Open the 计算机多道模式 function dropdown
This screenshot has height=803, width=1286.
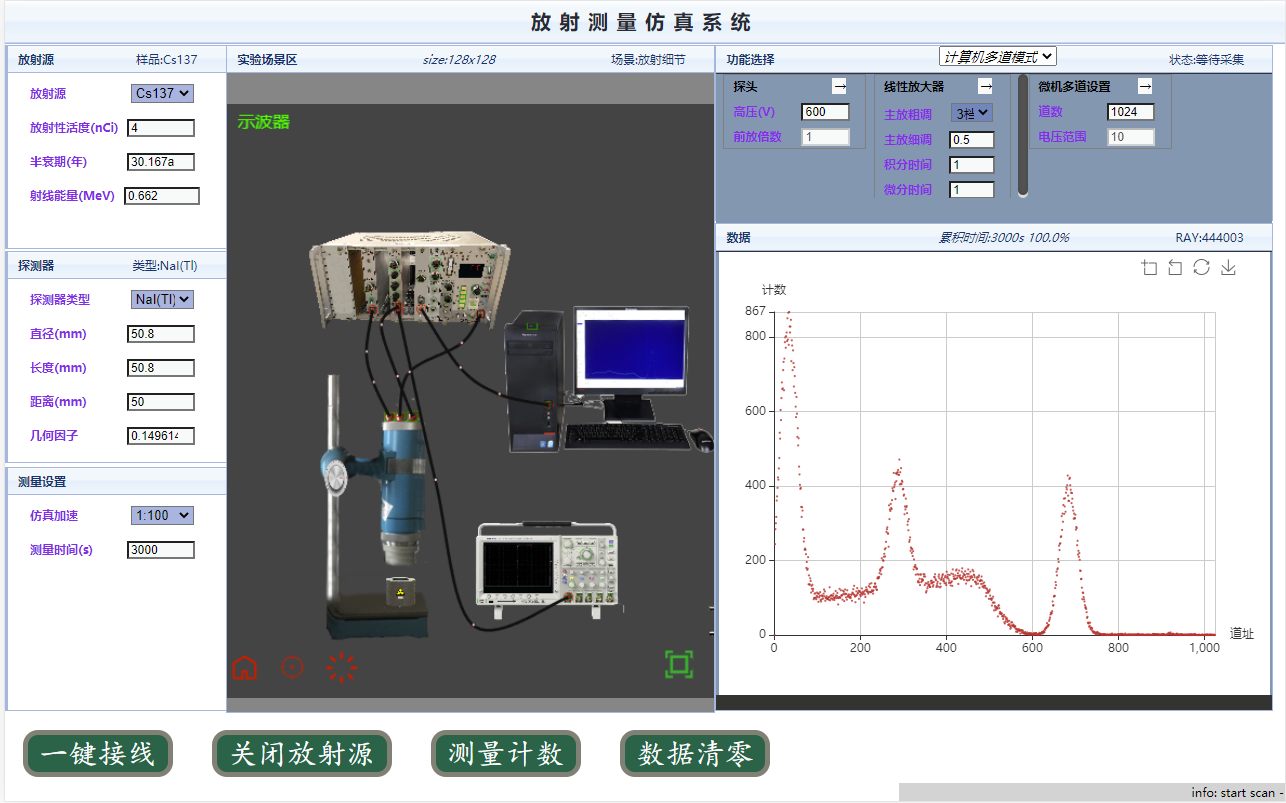[997, 57]
